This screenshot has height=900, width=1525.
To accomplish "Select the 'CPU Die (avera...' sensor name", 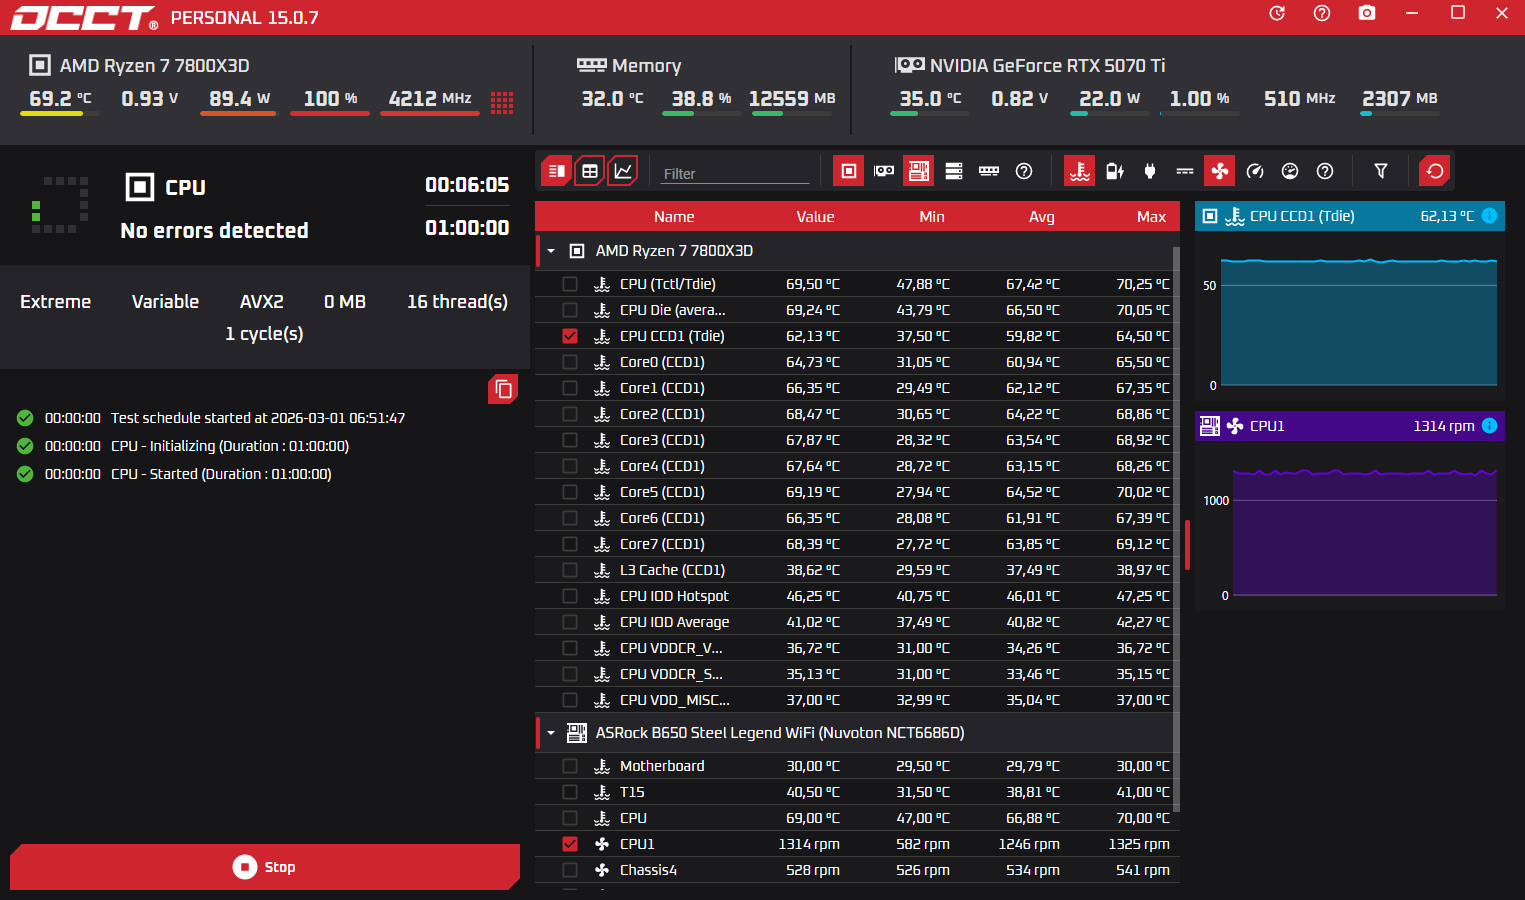I will (673, 310).
